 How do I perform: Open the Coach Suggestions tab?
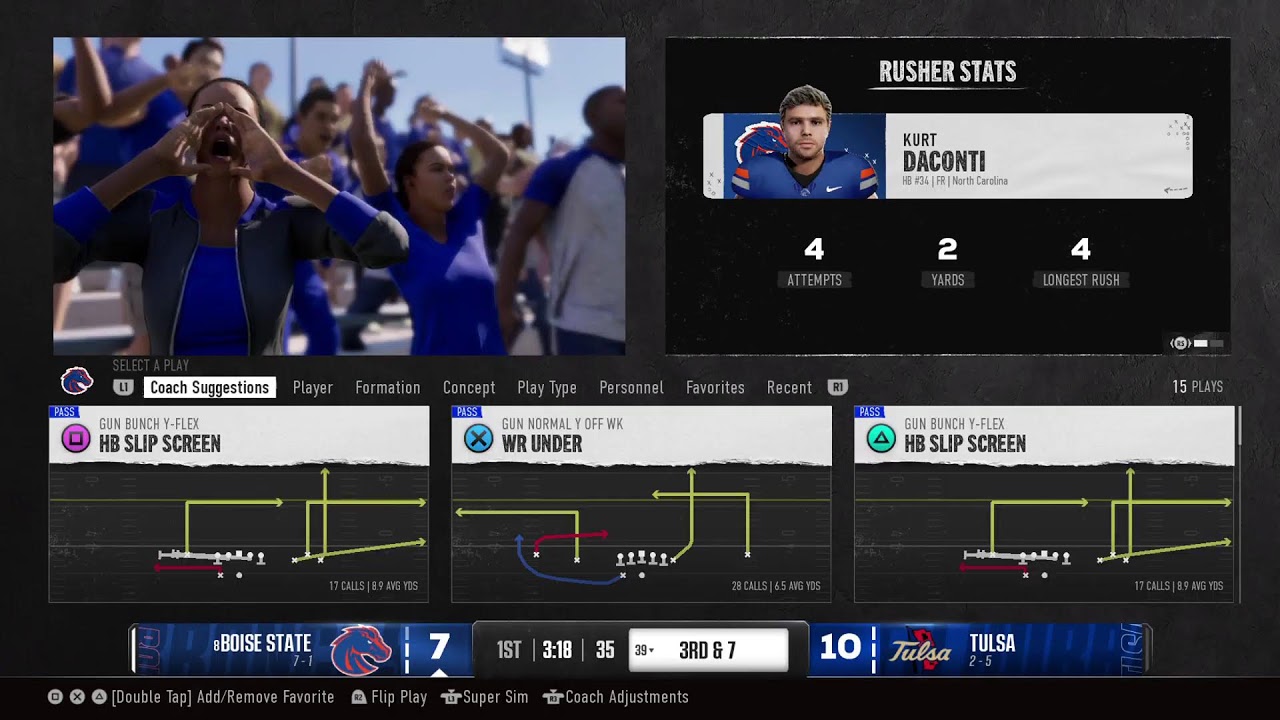point(209,387)
